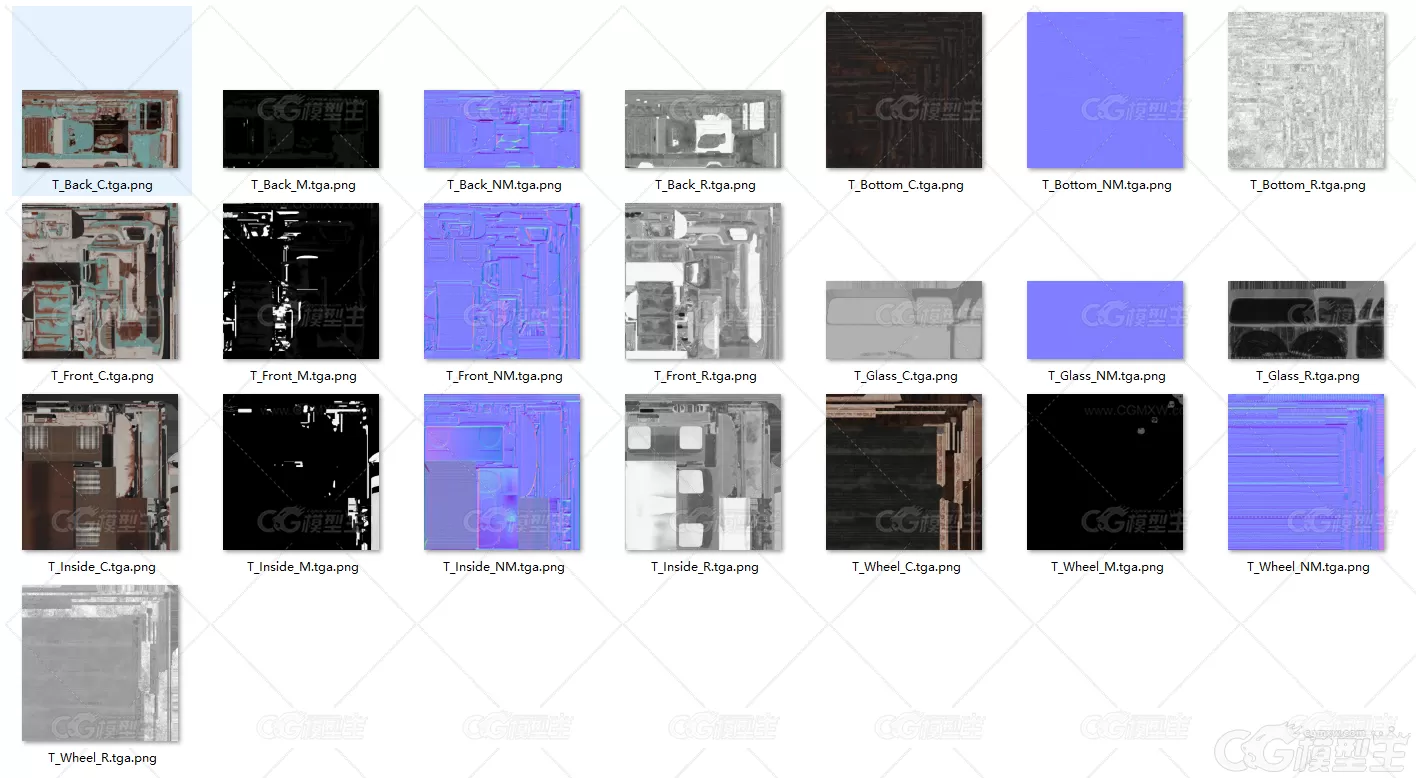Image resolution: width=1416 pixels, height=778 pixels.
Task: Select the T_Bottom_C.tga.png thumbnail
Action: [904, 90]
